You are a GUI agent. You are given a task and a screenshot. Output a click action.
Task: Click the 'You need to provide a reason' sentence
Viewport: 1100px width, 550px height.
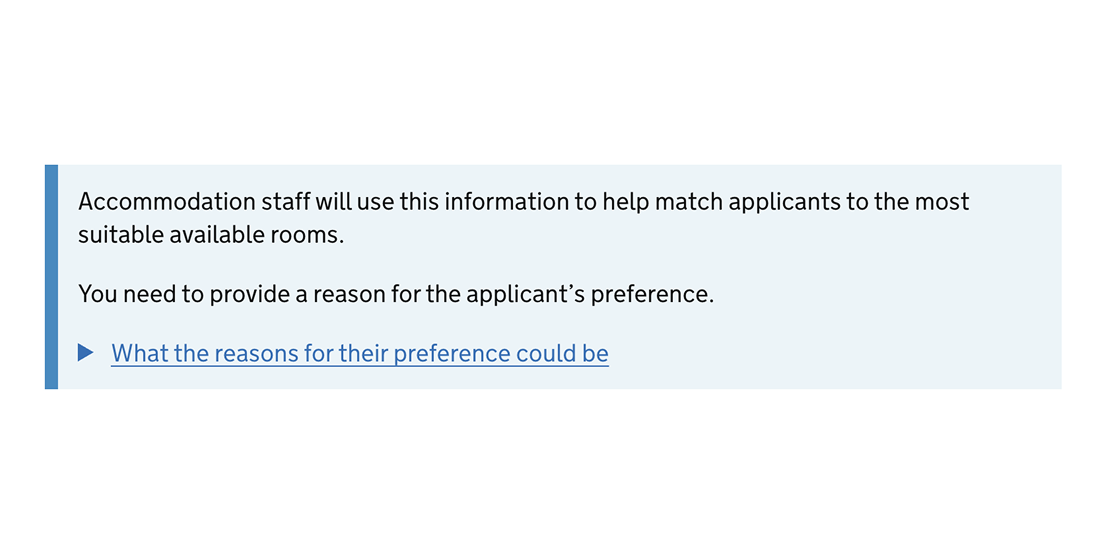[396, 295]
